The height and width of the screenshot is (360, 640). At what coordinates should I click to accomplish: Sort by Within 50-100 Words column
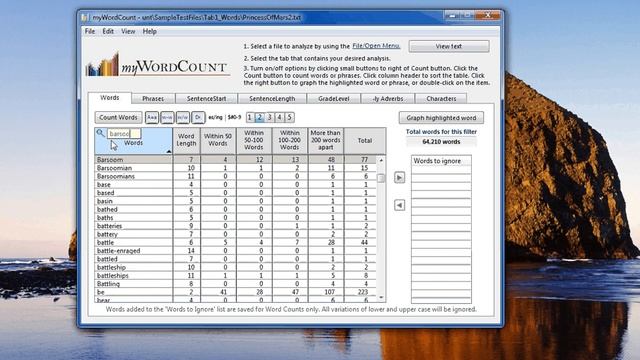(254, 140)
